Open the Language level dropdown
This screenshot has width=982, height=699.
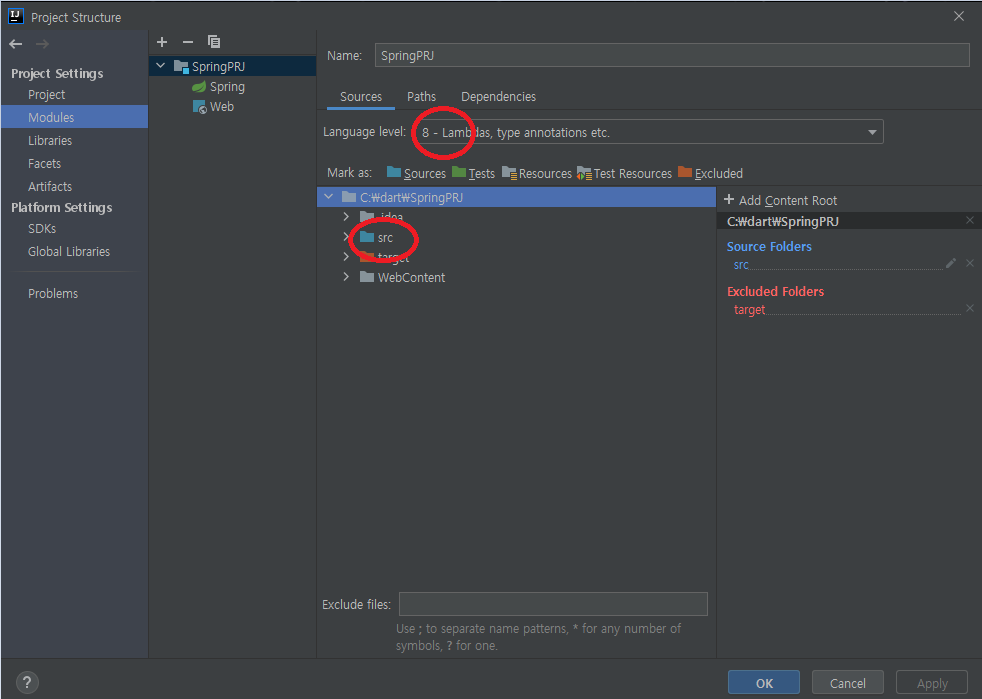tap(648, 132)
